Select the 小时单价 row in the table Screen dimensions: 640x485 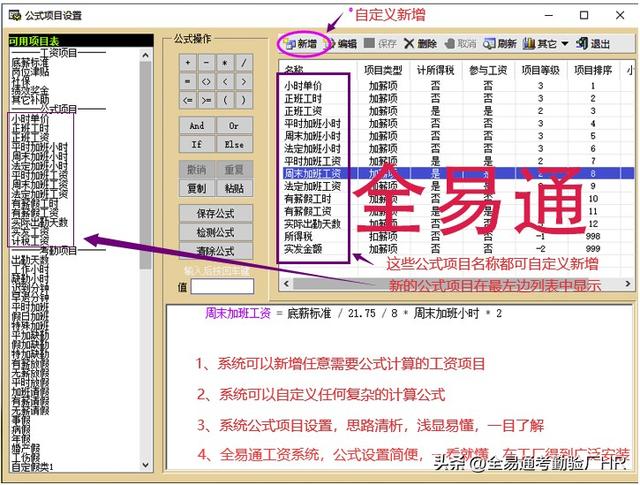click(x=457, y=86)
